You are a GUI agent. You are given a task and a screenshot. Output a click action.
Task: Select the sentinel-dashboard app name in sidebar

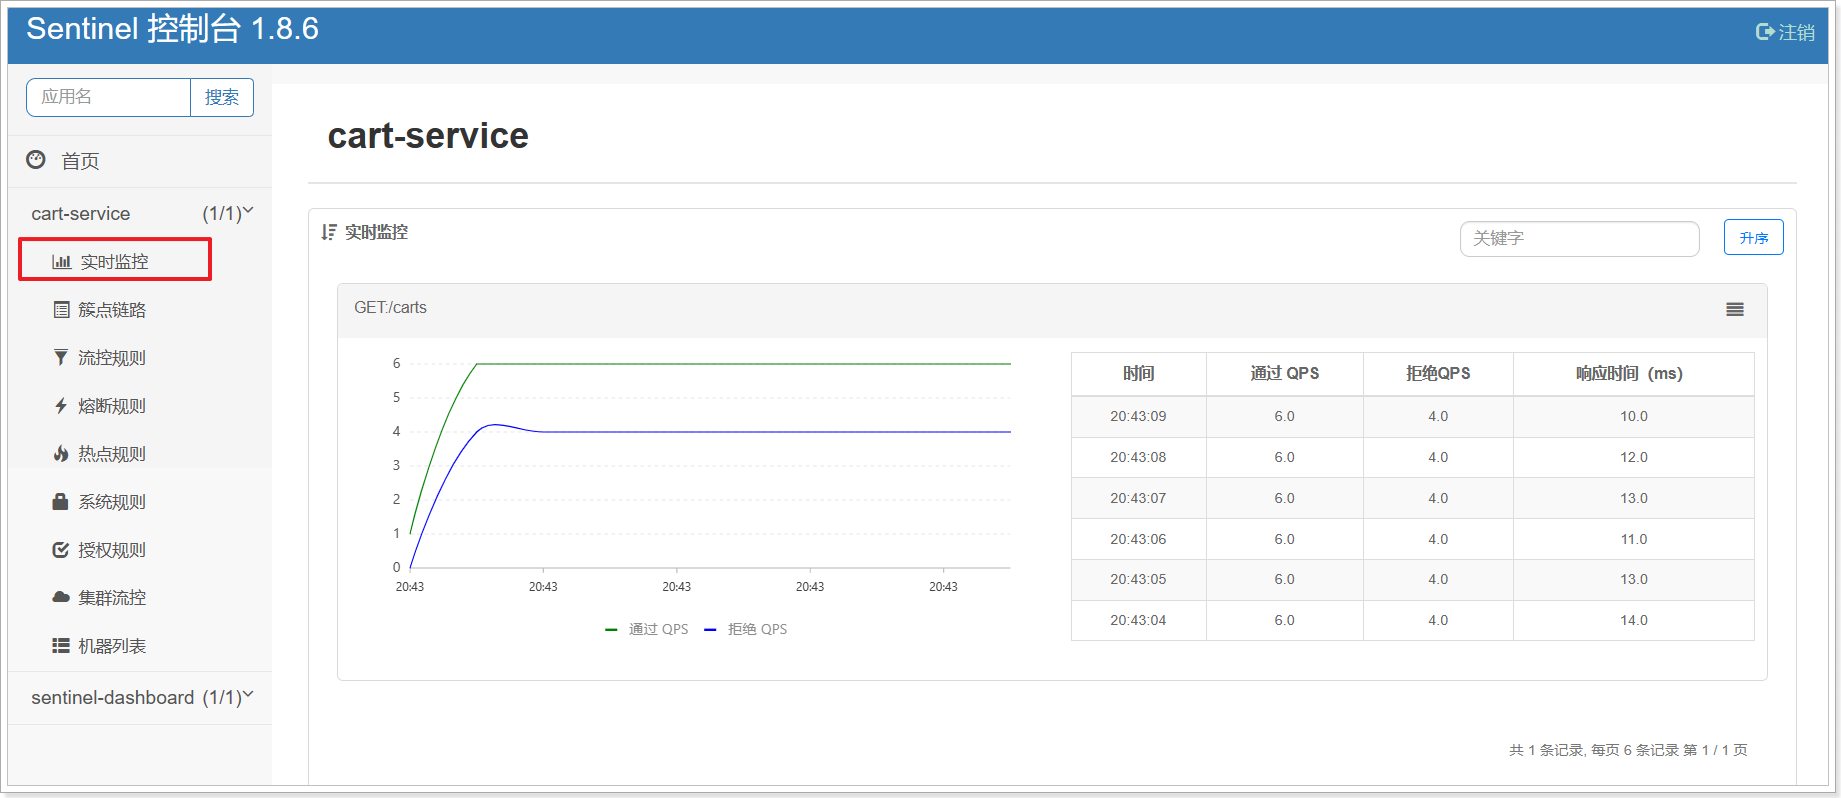pyautogui.click(x=113, y=697)
